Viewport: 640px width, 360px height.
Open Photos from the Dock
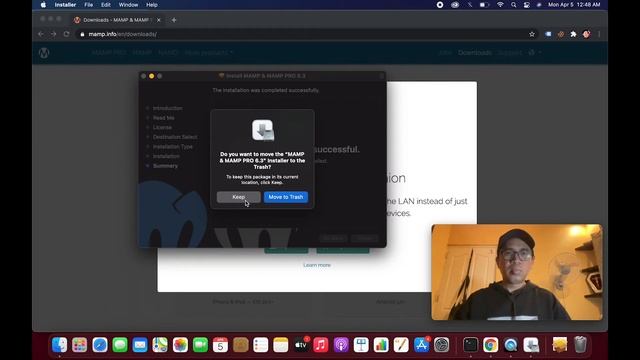pos(180,345)
